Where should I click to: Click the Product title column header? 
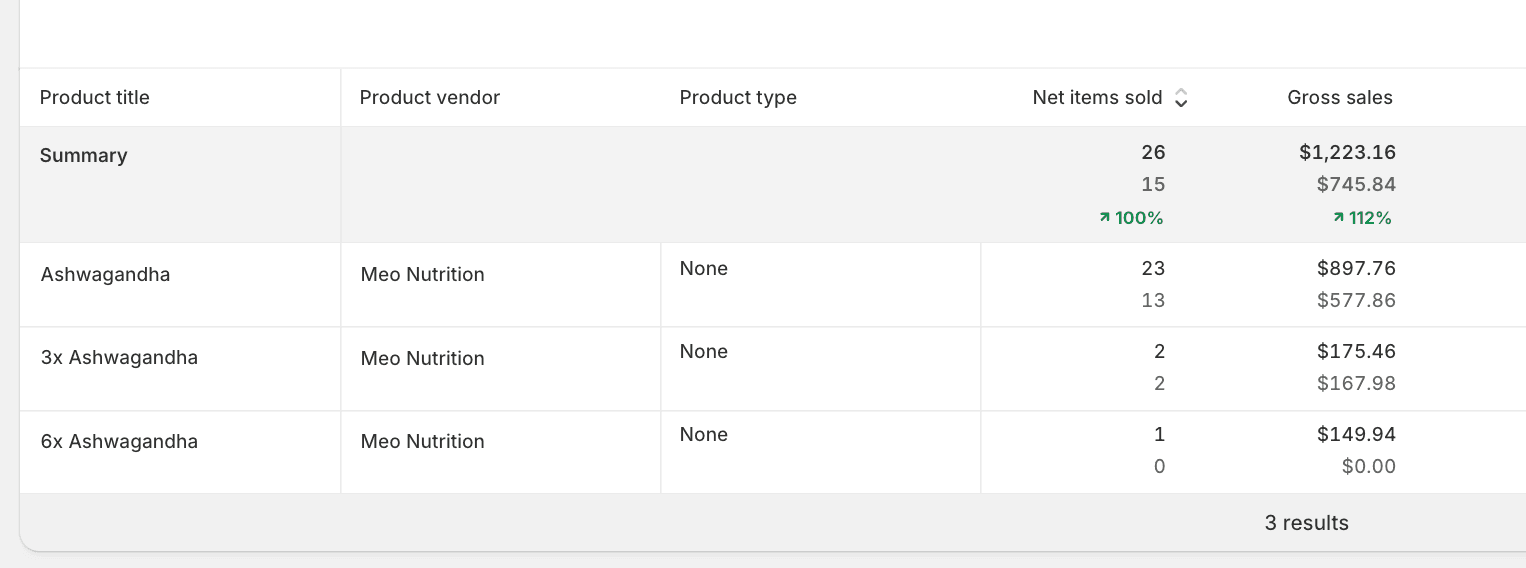tap(95, 98)
